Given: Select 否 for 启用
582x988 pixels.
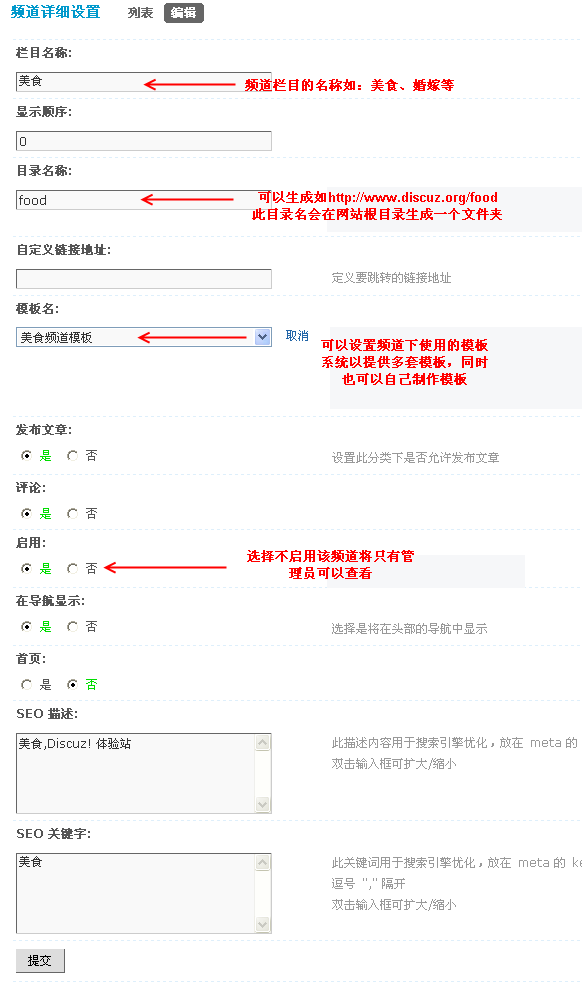Looking at the screenshot, I should [72, 568].
